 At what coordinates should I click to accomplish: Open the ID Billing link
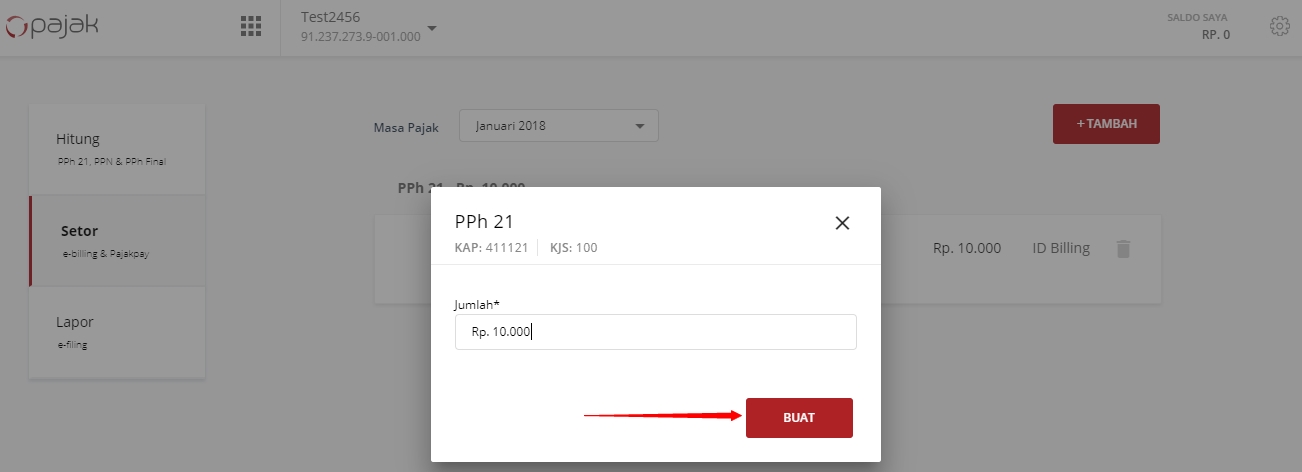[1061, 248]
